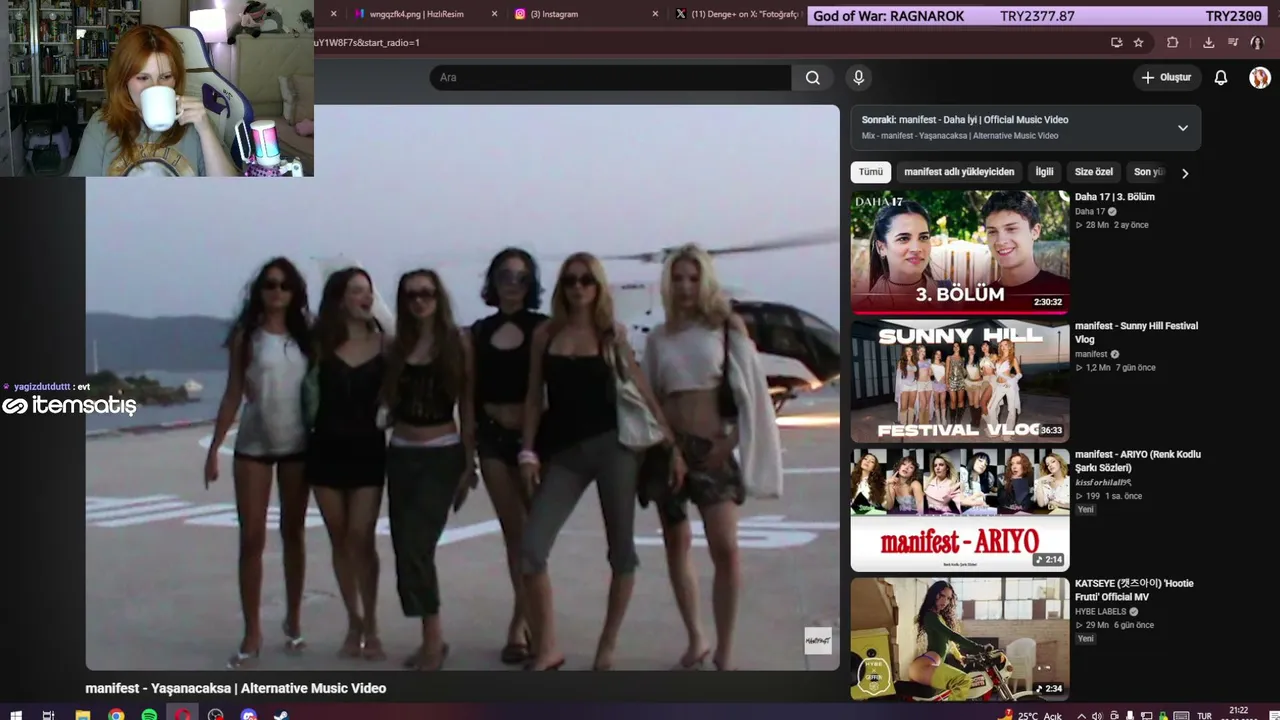The height and width of the screenshot is (720, 1280).
Task: Click the install/cast screen icon in address bar
Action: 1116,43
